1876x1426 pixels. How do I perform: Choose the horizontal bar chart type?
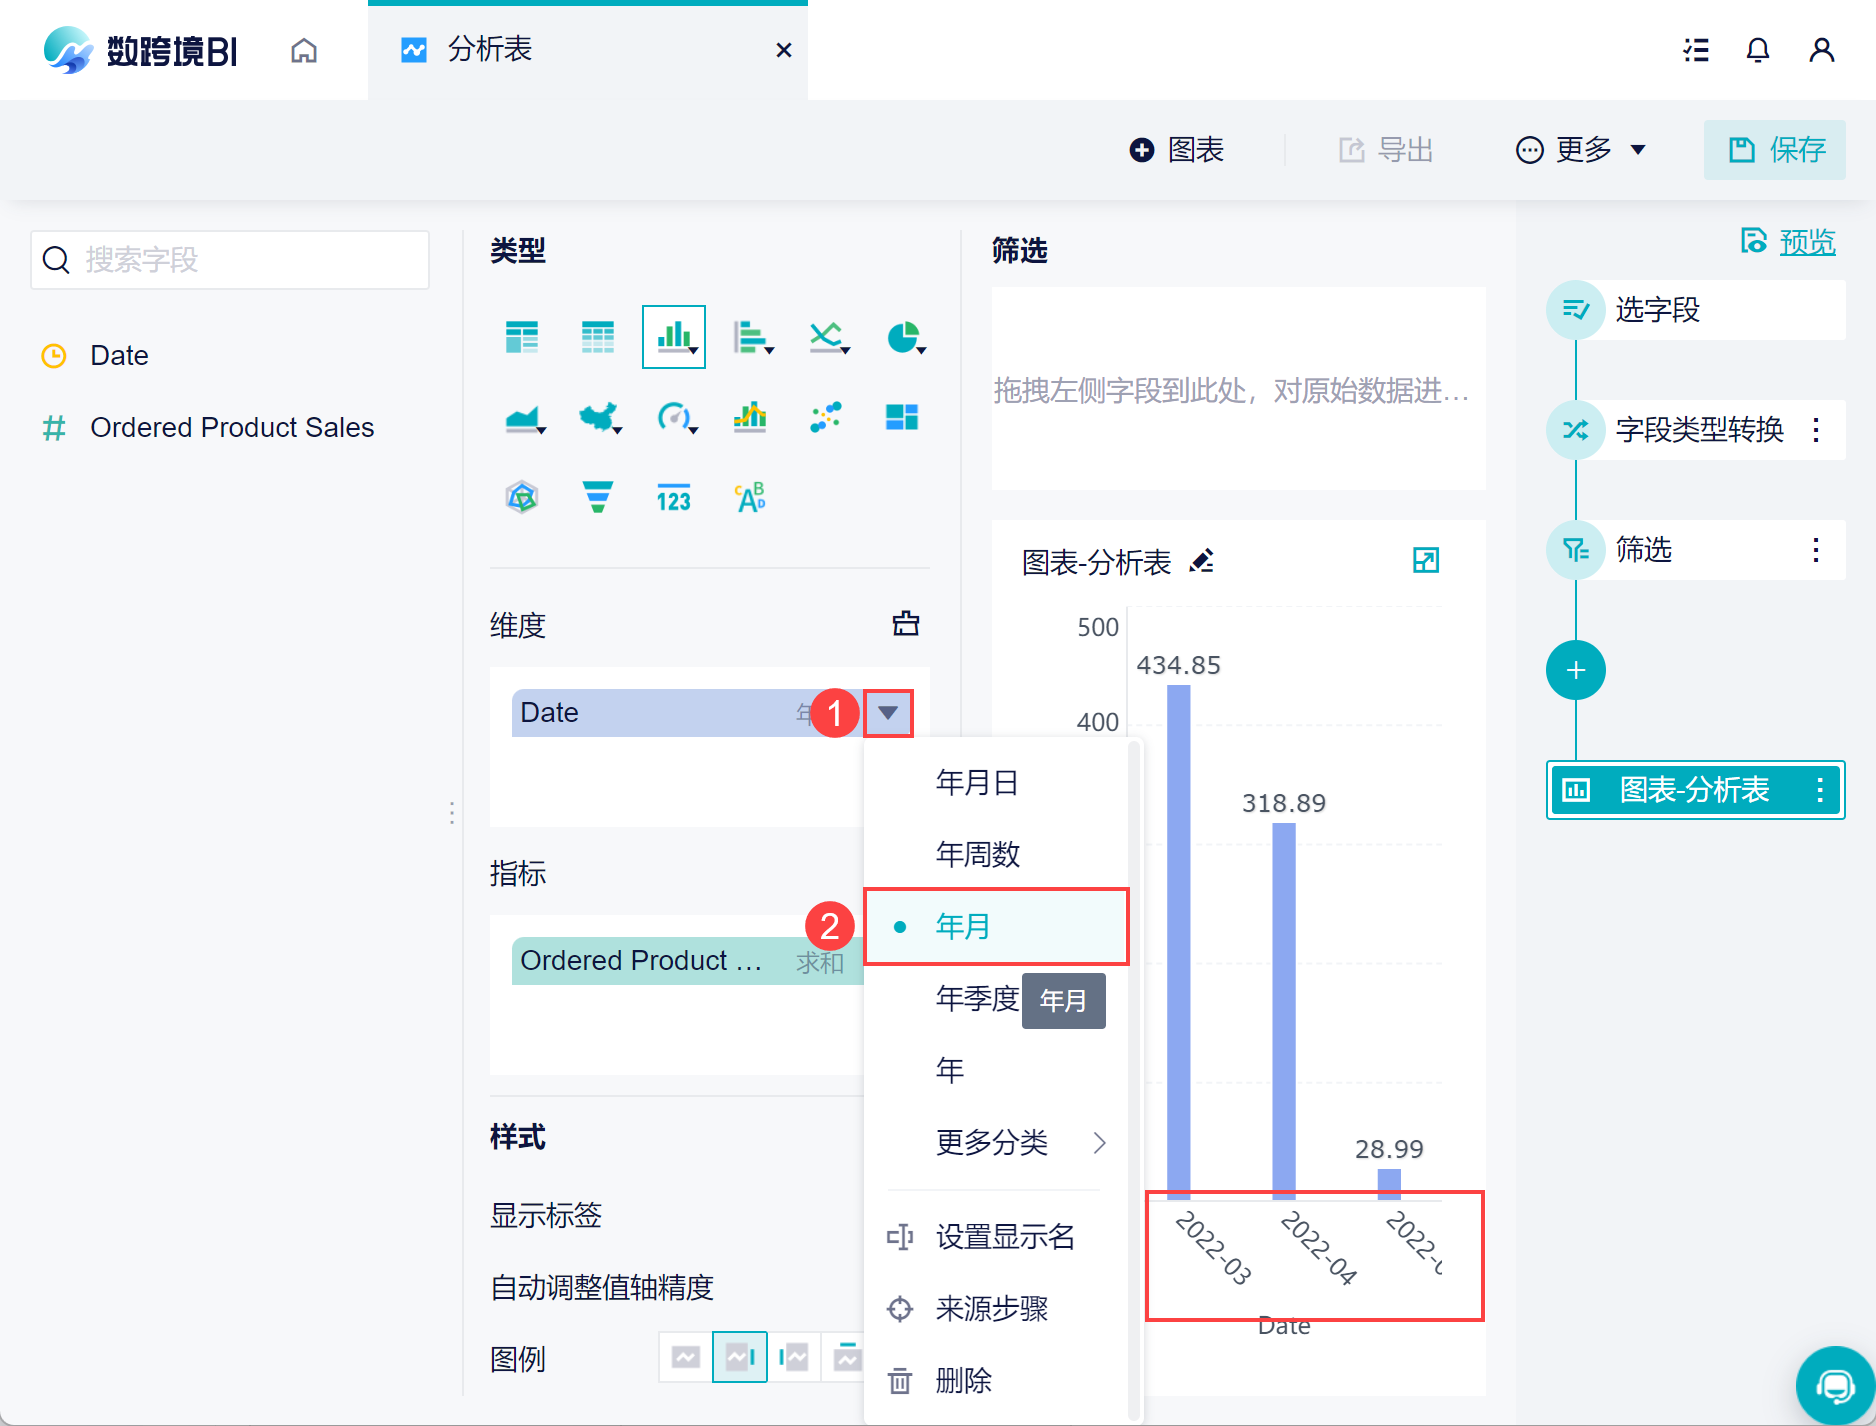751,337
